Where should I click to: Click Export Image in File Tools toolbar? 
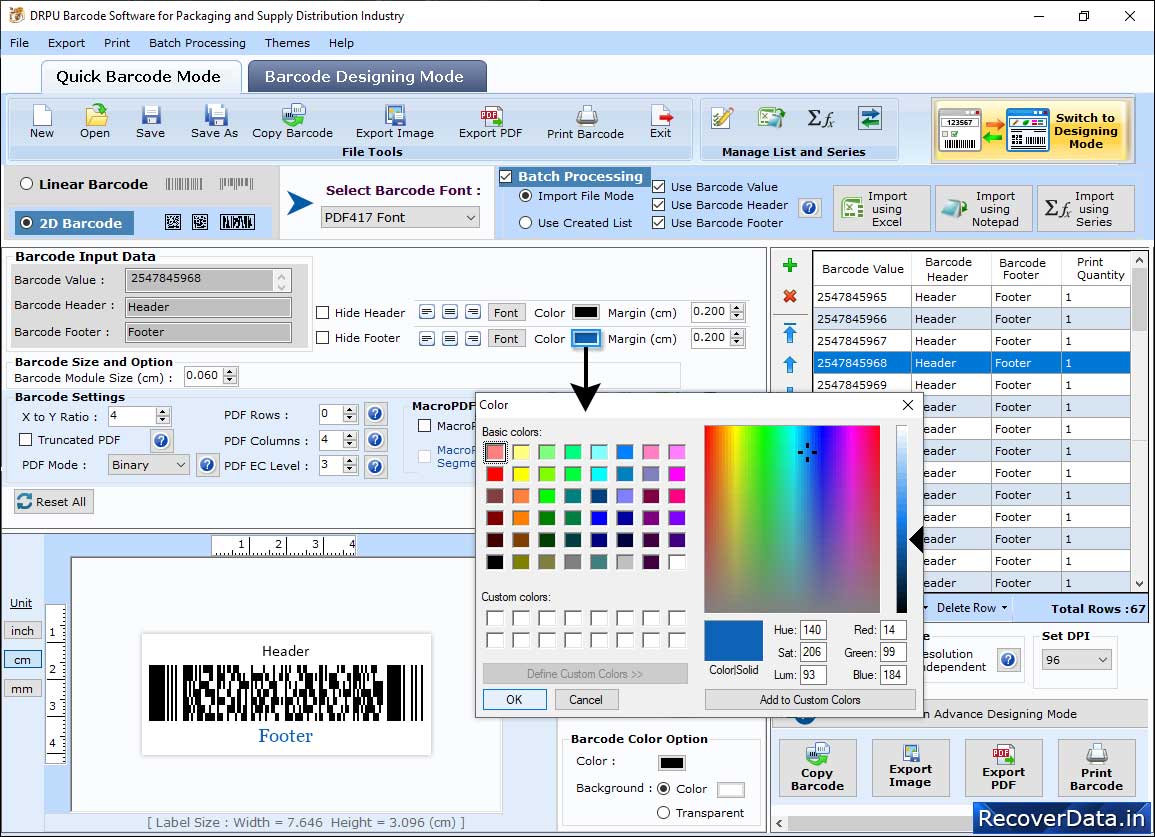pos(395,122)
